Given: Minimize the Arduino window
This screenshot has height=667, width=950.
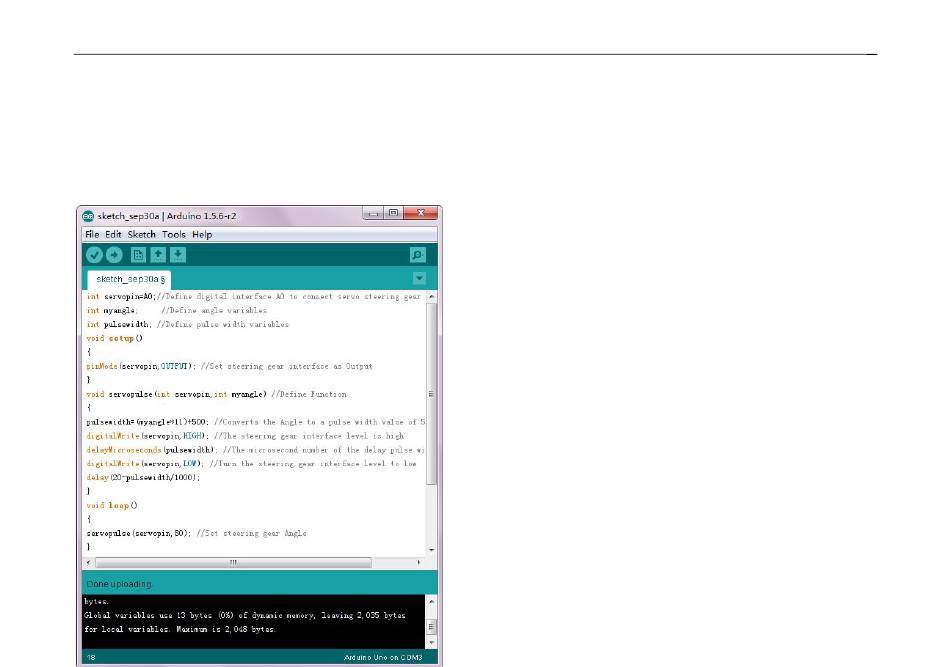Looking at the screenshot, I should coord(373,213).
